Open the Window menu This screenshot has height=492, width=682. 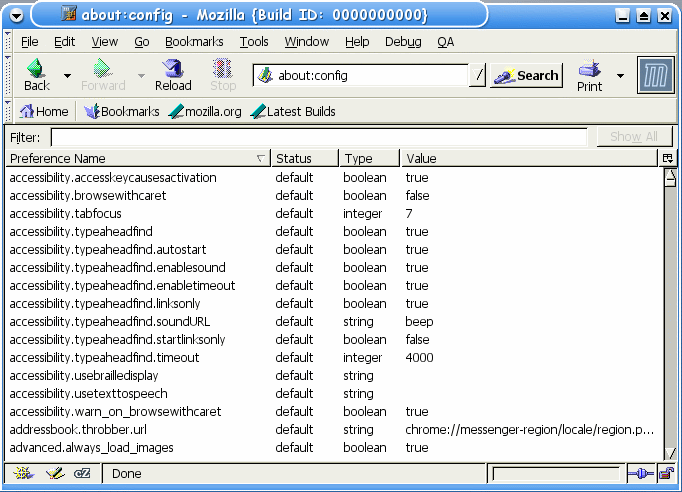(x=307, y=42)
